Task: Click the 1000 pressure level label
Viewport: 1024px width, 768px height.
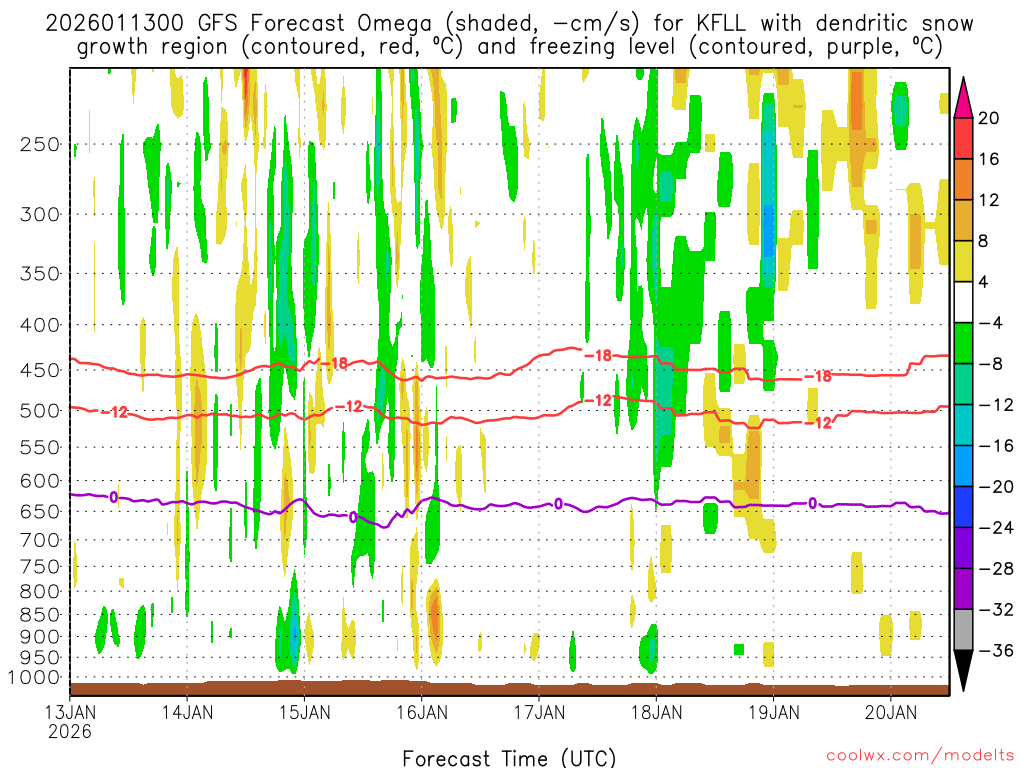Action: coord(34,678)
